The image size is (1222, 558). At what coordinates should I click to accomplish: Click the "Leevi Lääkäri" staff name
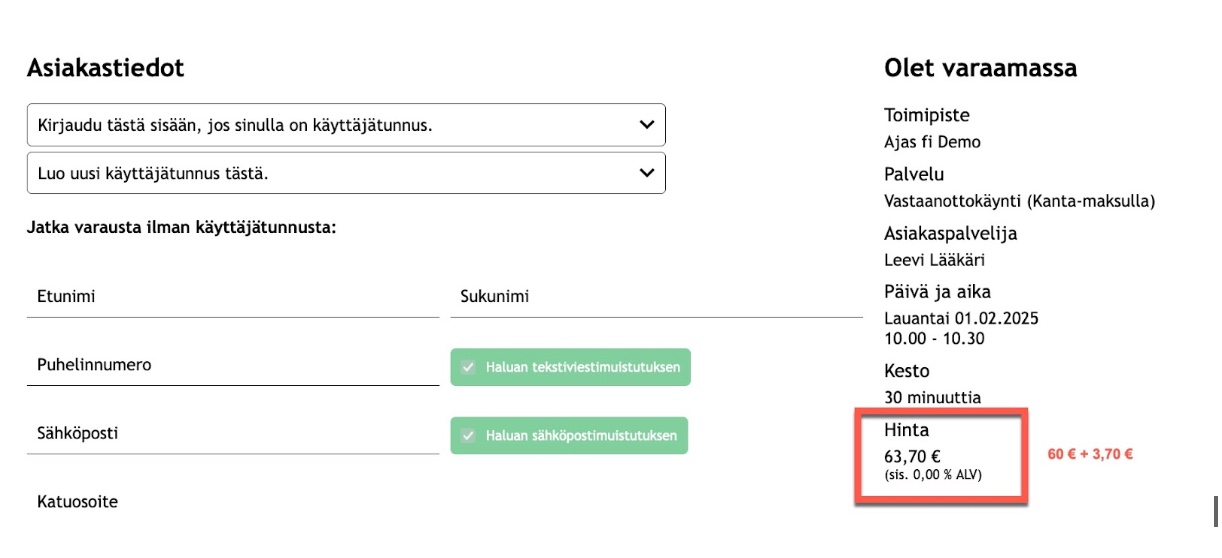pos(934,260)
